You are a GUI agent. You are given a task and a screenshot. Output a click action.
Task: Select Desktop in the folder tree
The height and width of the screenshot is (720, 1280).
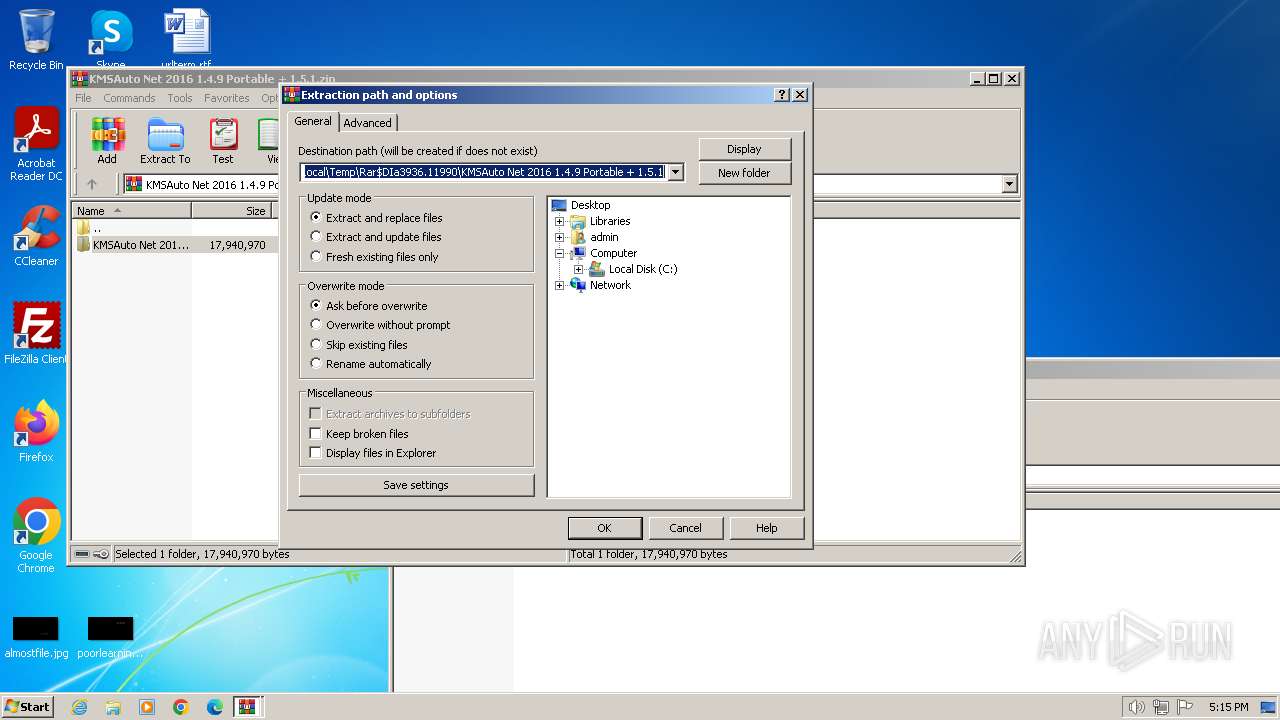(x=590, y=205)
